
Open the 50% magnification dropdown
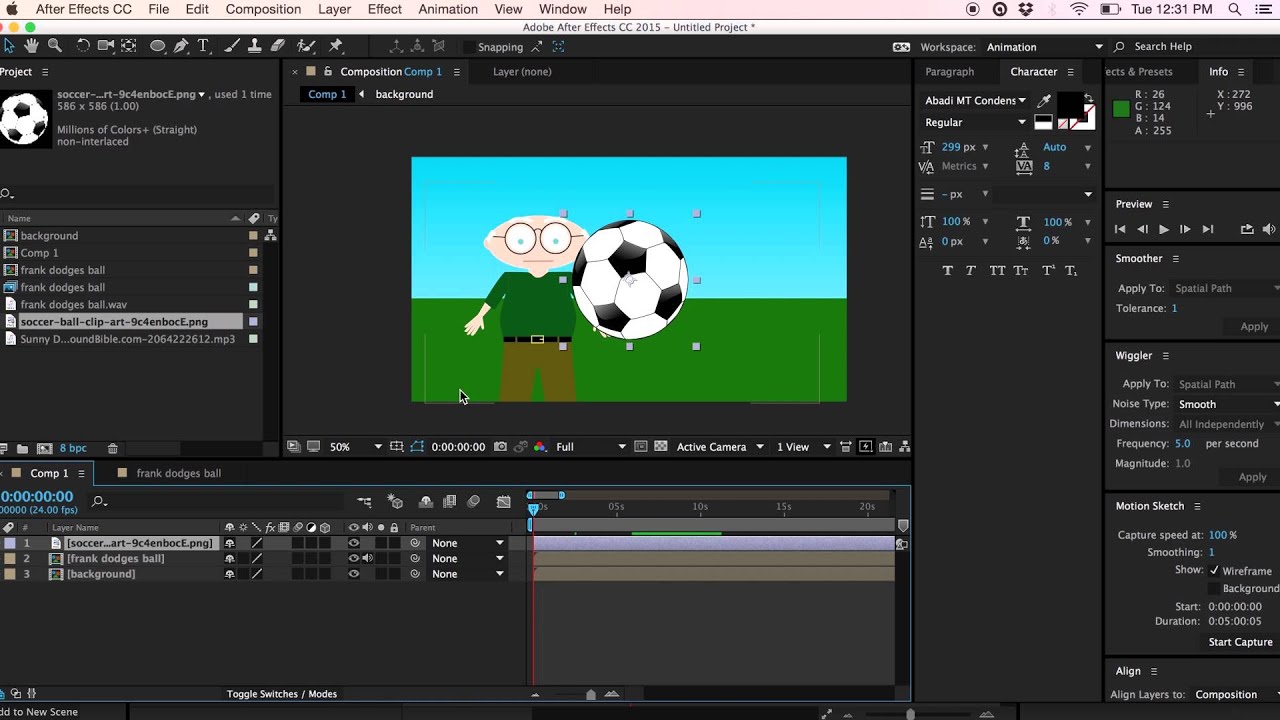(356, 447)
